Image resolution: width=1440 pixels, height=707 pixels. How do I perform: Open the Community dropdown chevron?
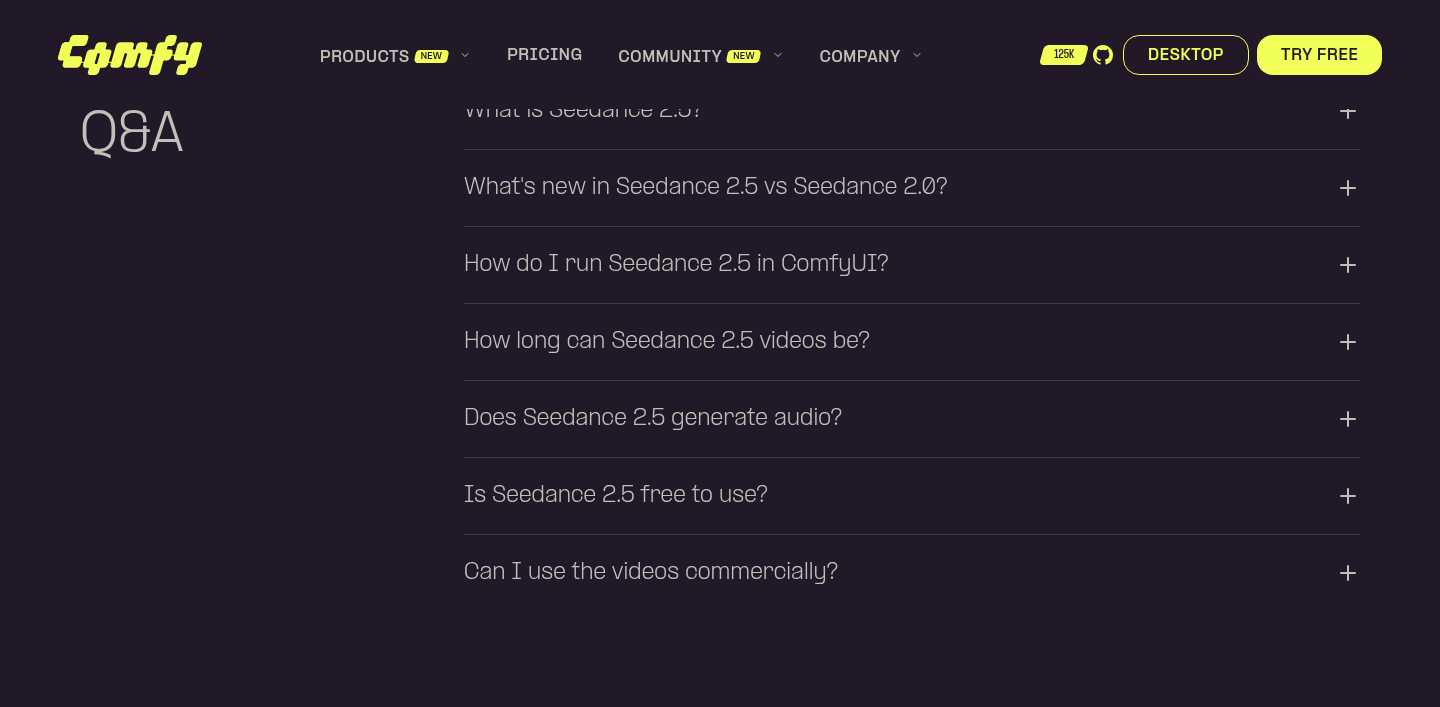pyautogui.click(x=778, y=55)
